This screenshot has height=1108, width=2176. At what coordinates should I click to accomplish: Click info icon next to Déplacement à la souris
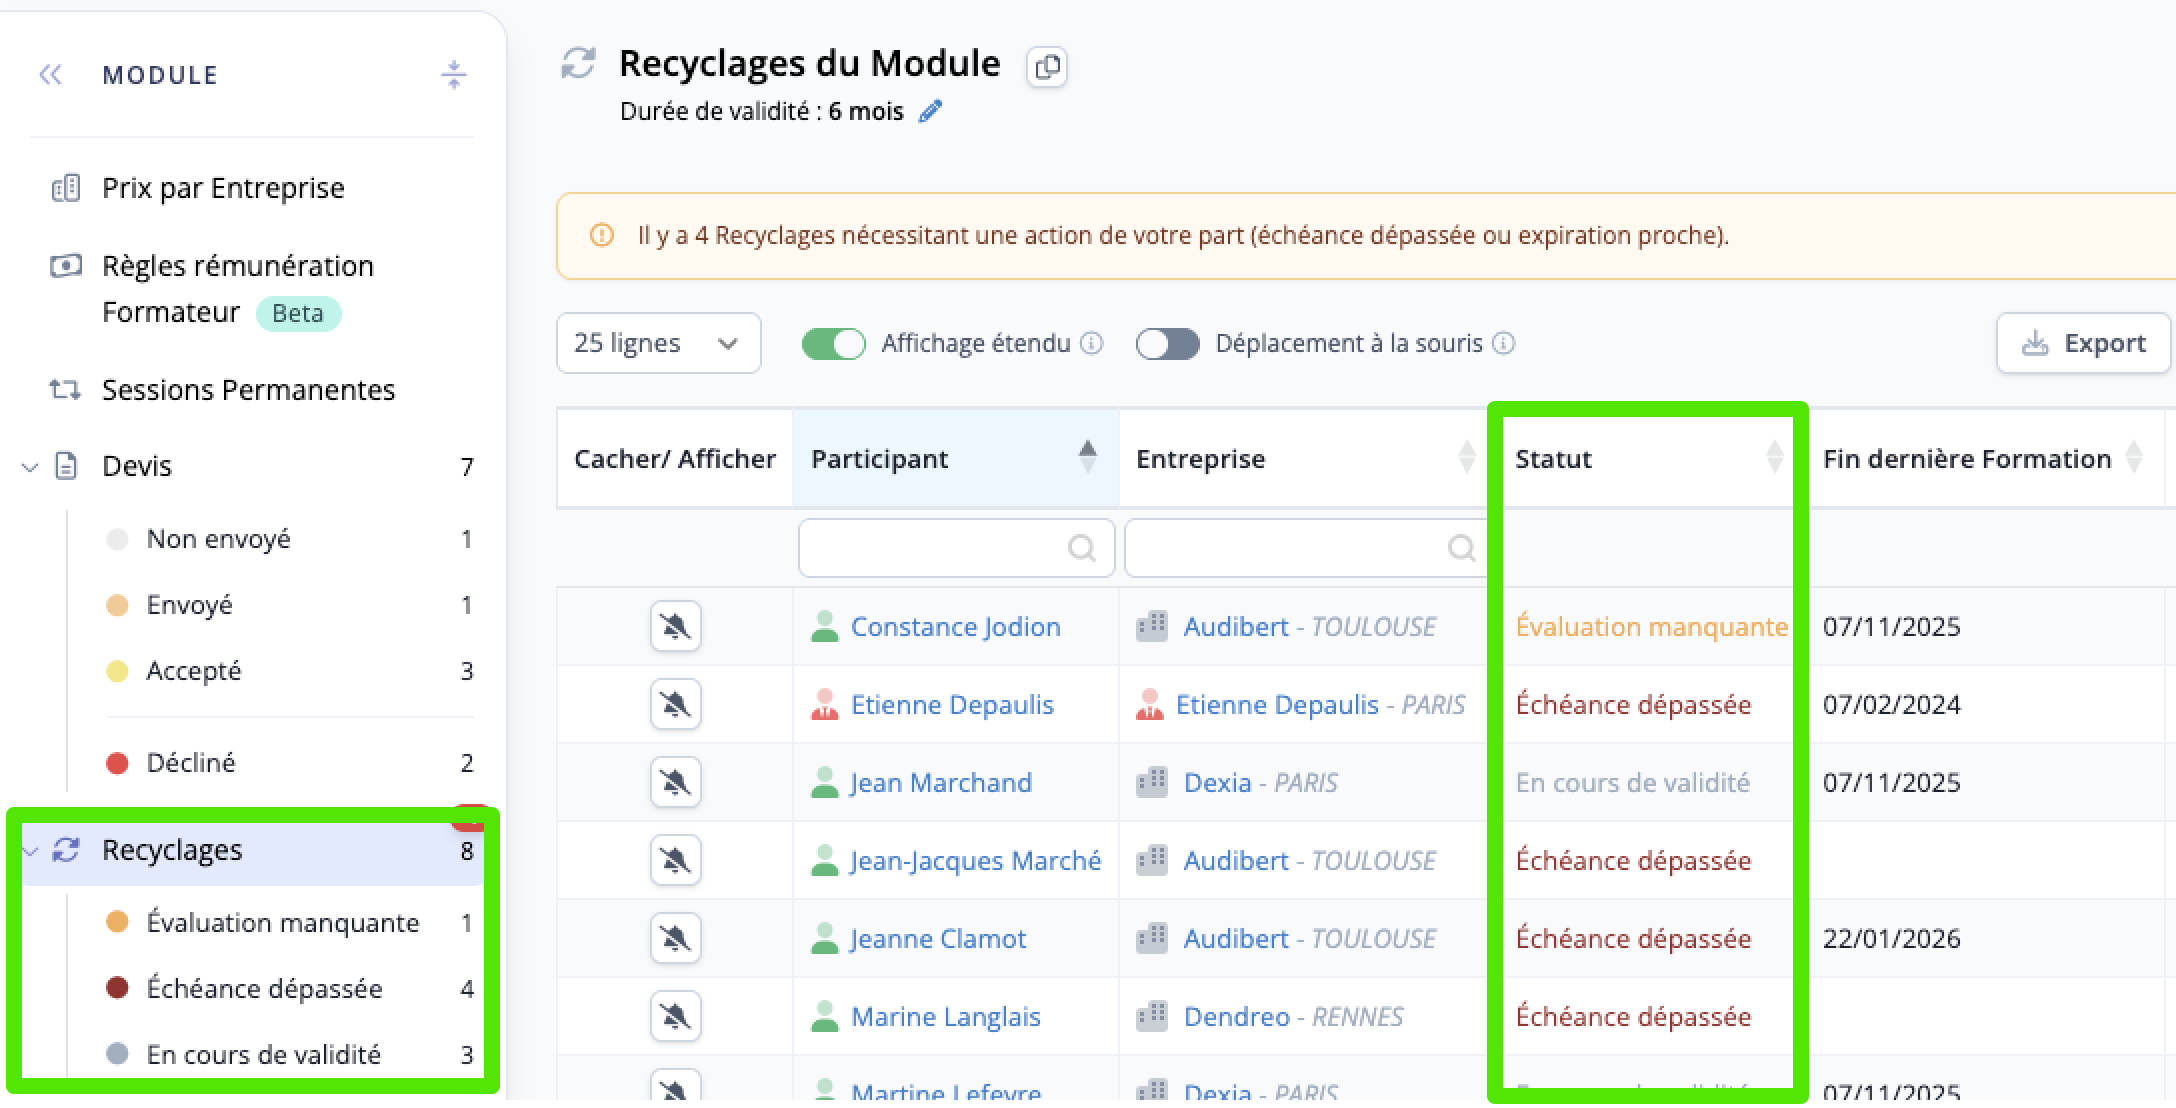click(x=1503, y=344)
